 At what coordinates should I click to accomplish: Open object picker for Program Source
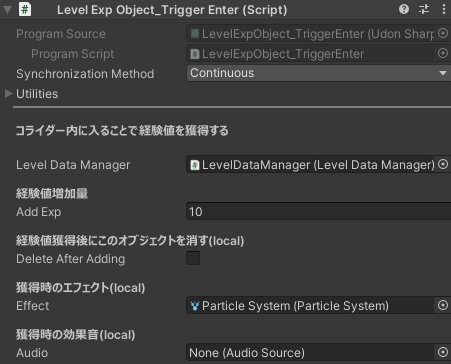coord(443,33)
